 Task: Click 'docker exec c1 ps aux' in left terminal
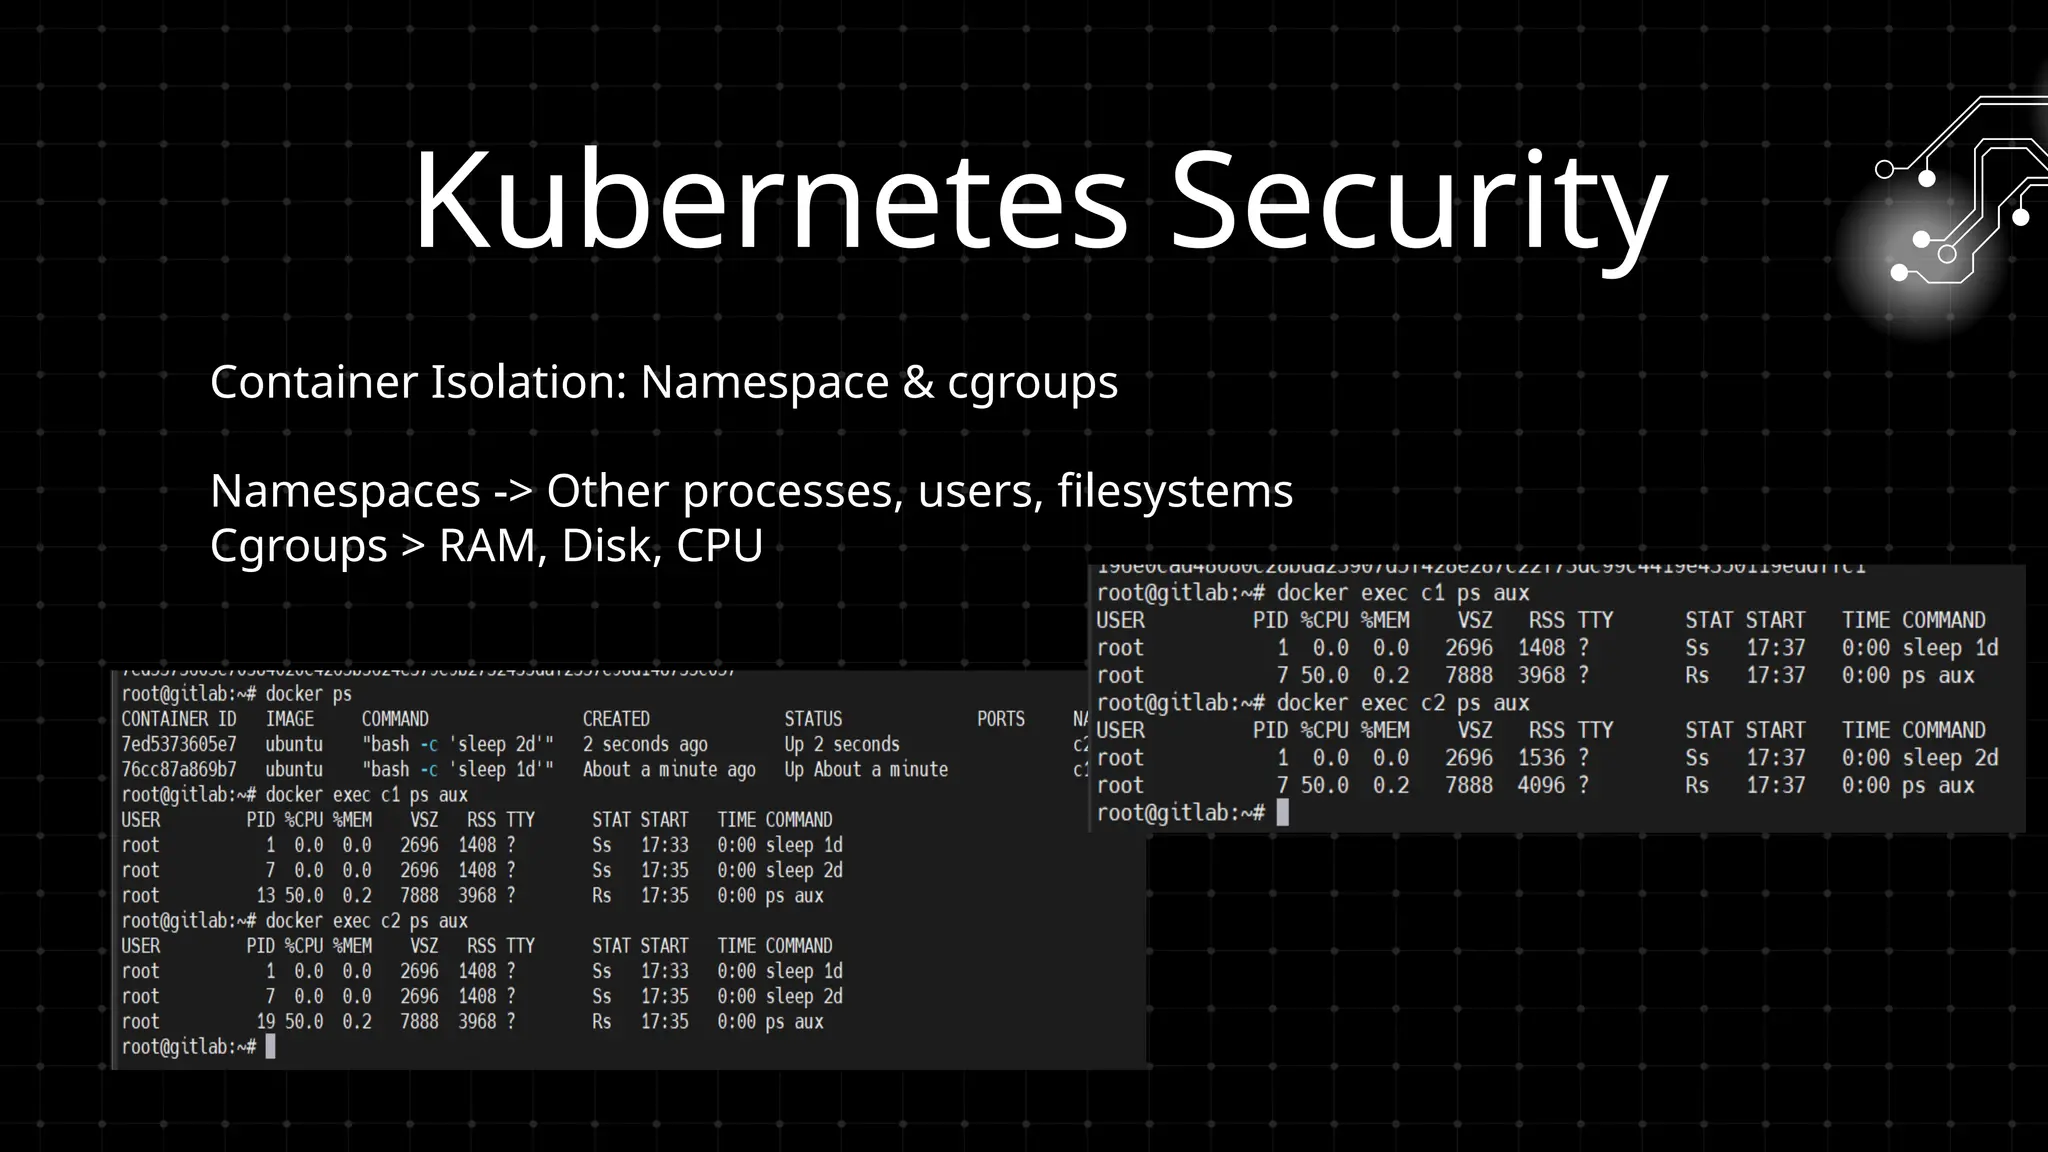366,795
